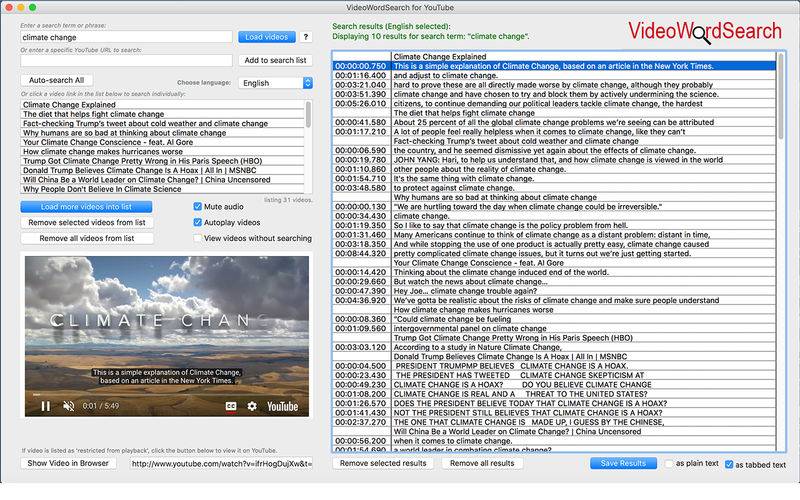
Task: Select result at timestamp 00:05:26.010
Action: tap(555, 104)
